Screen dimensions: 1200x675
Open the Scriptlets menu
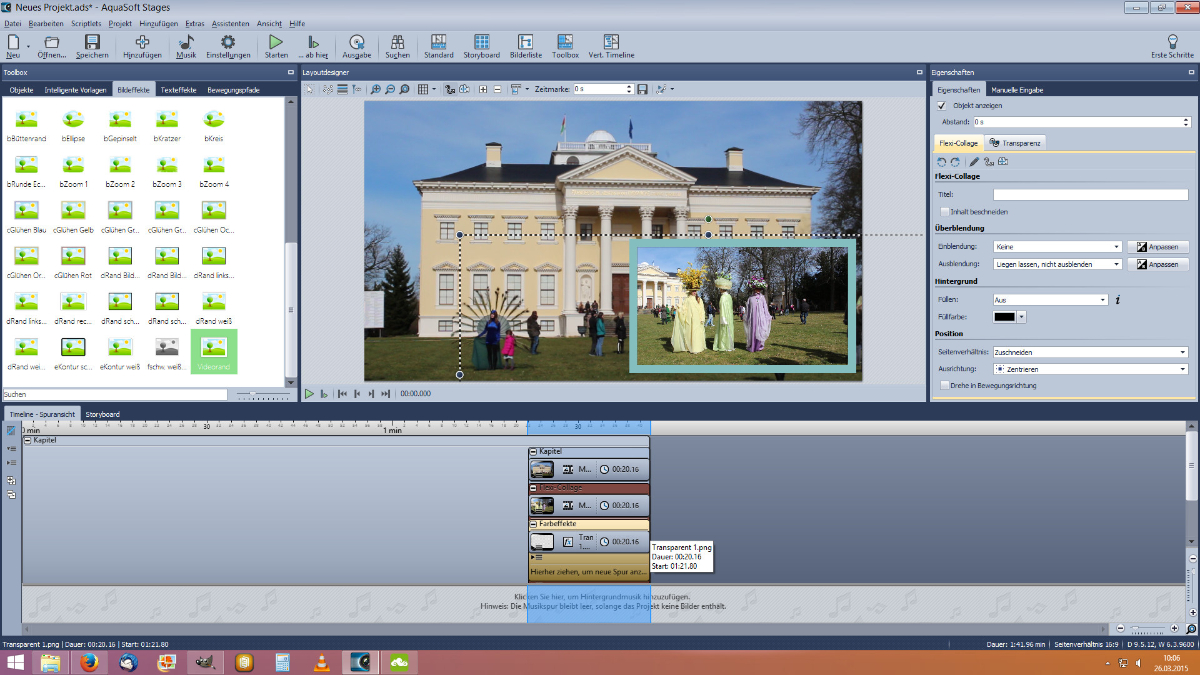click(x=86, y=23)
